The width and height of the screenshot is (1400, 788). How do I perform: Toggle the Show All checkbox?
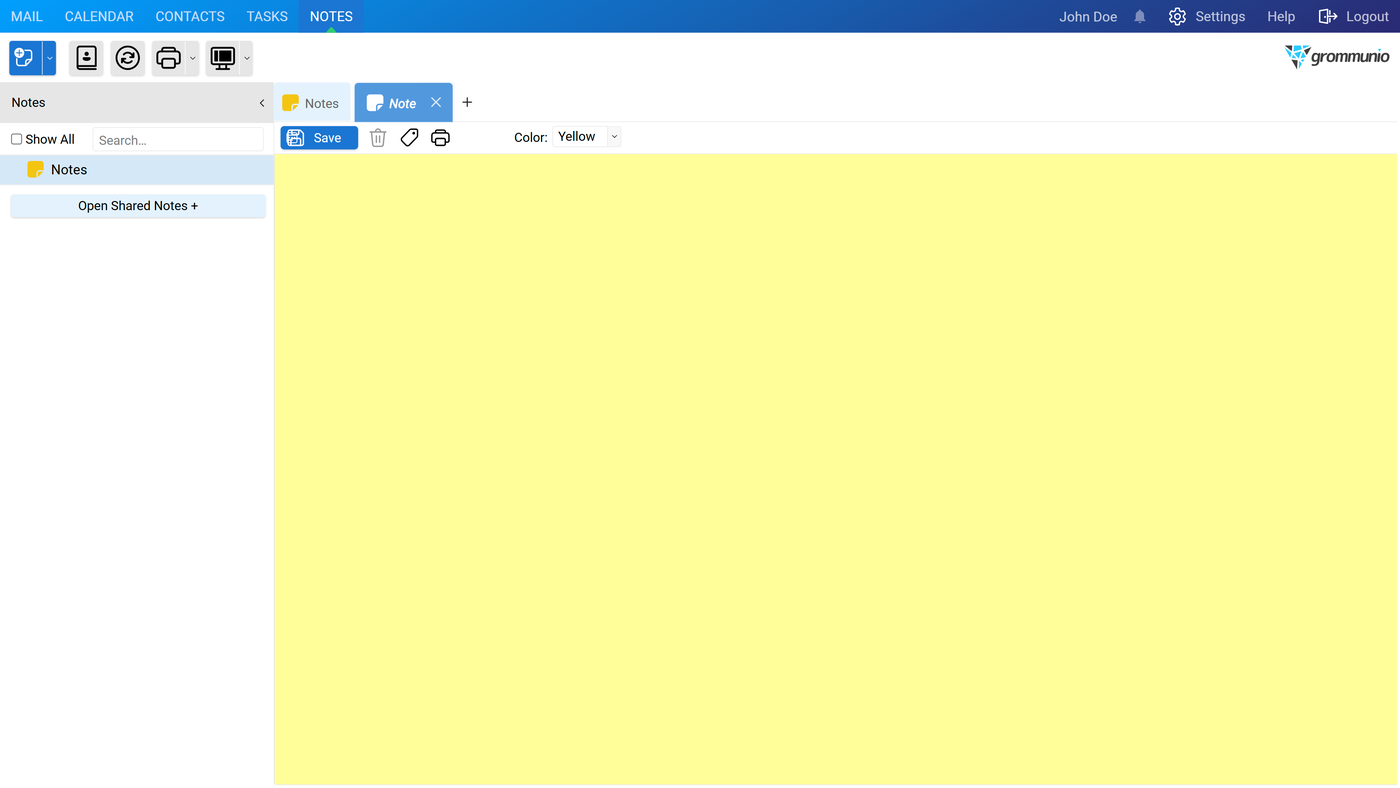tap(16, 139)
